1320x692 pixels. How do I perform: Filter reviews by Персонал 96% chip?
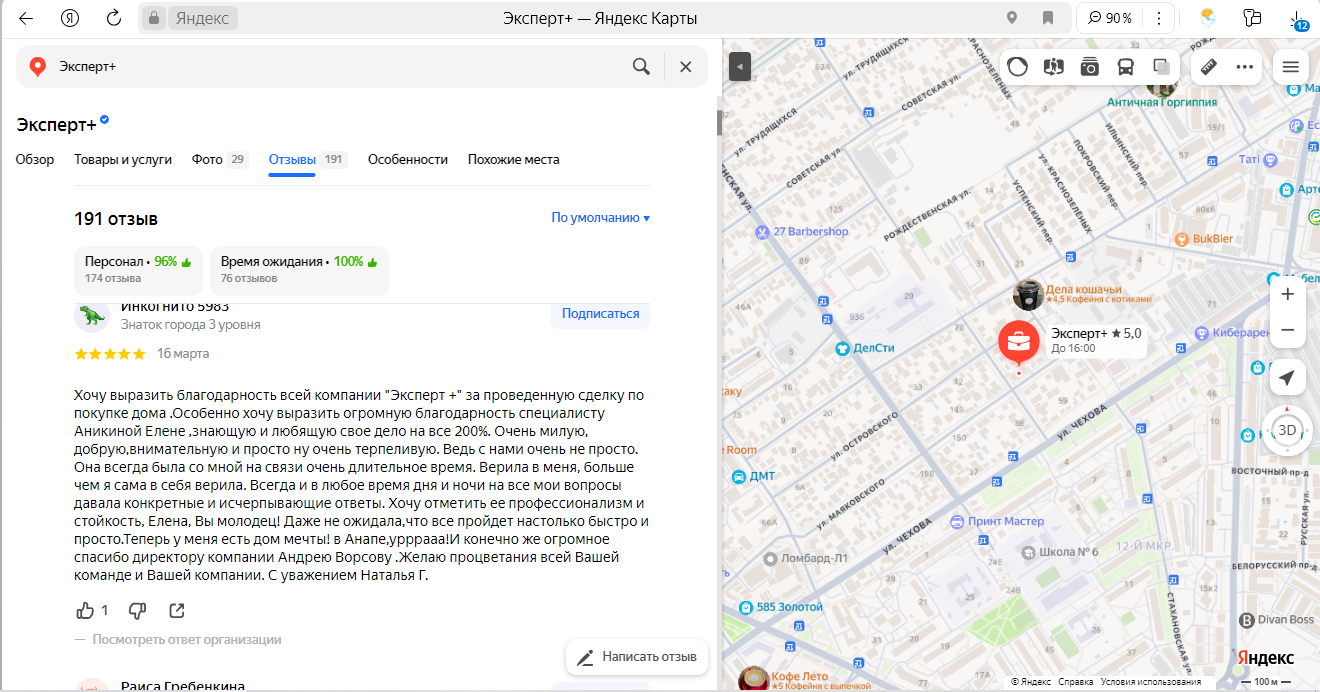(138, 269)
